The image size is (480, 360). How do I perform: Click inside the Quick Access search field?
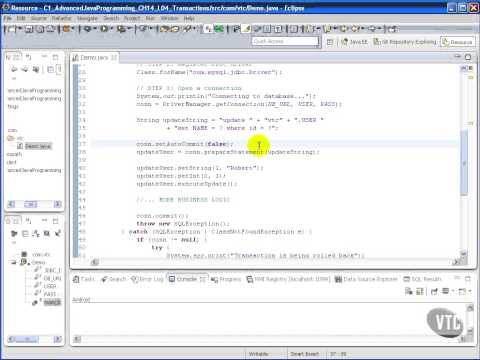tap(285, 41)
